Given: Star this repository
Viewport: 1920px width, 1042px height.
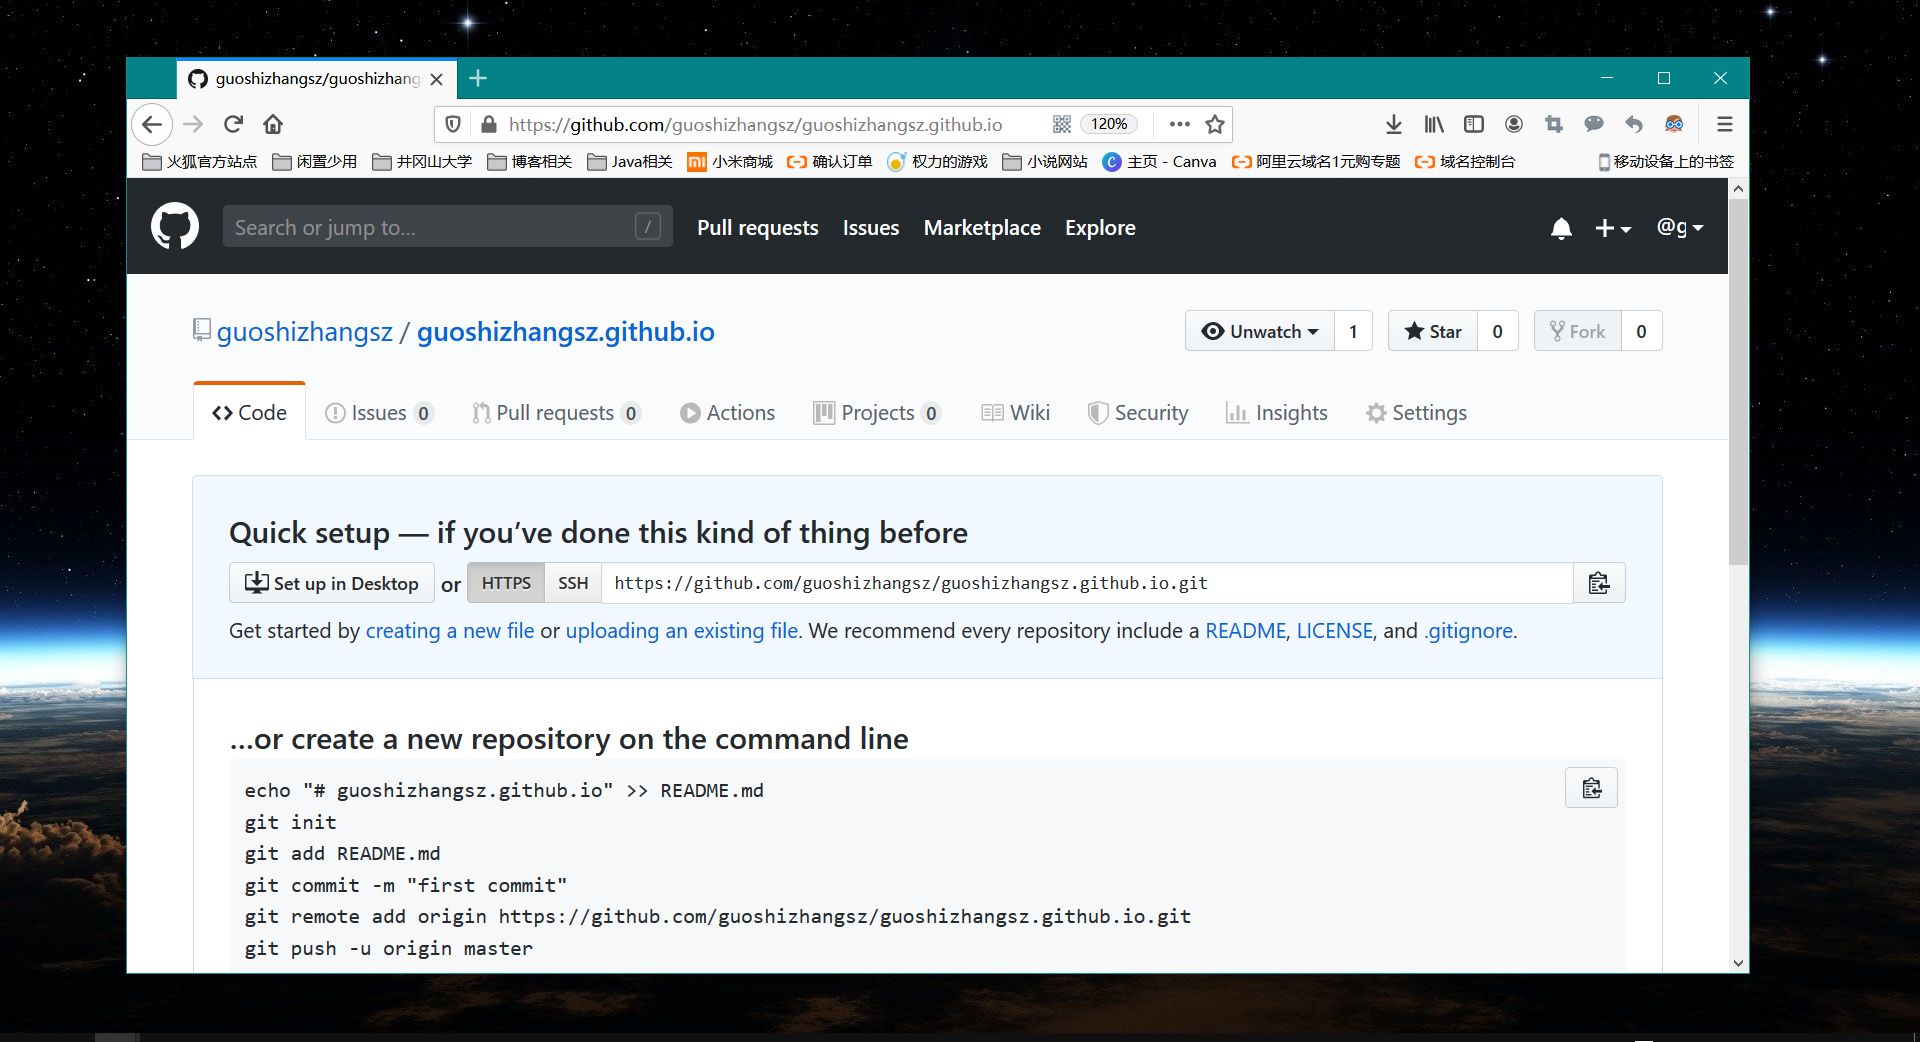Looking at the screenshot, I should (x=1433, y=331).
